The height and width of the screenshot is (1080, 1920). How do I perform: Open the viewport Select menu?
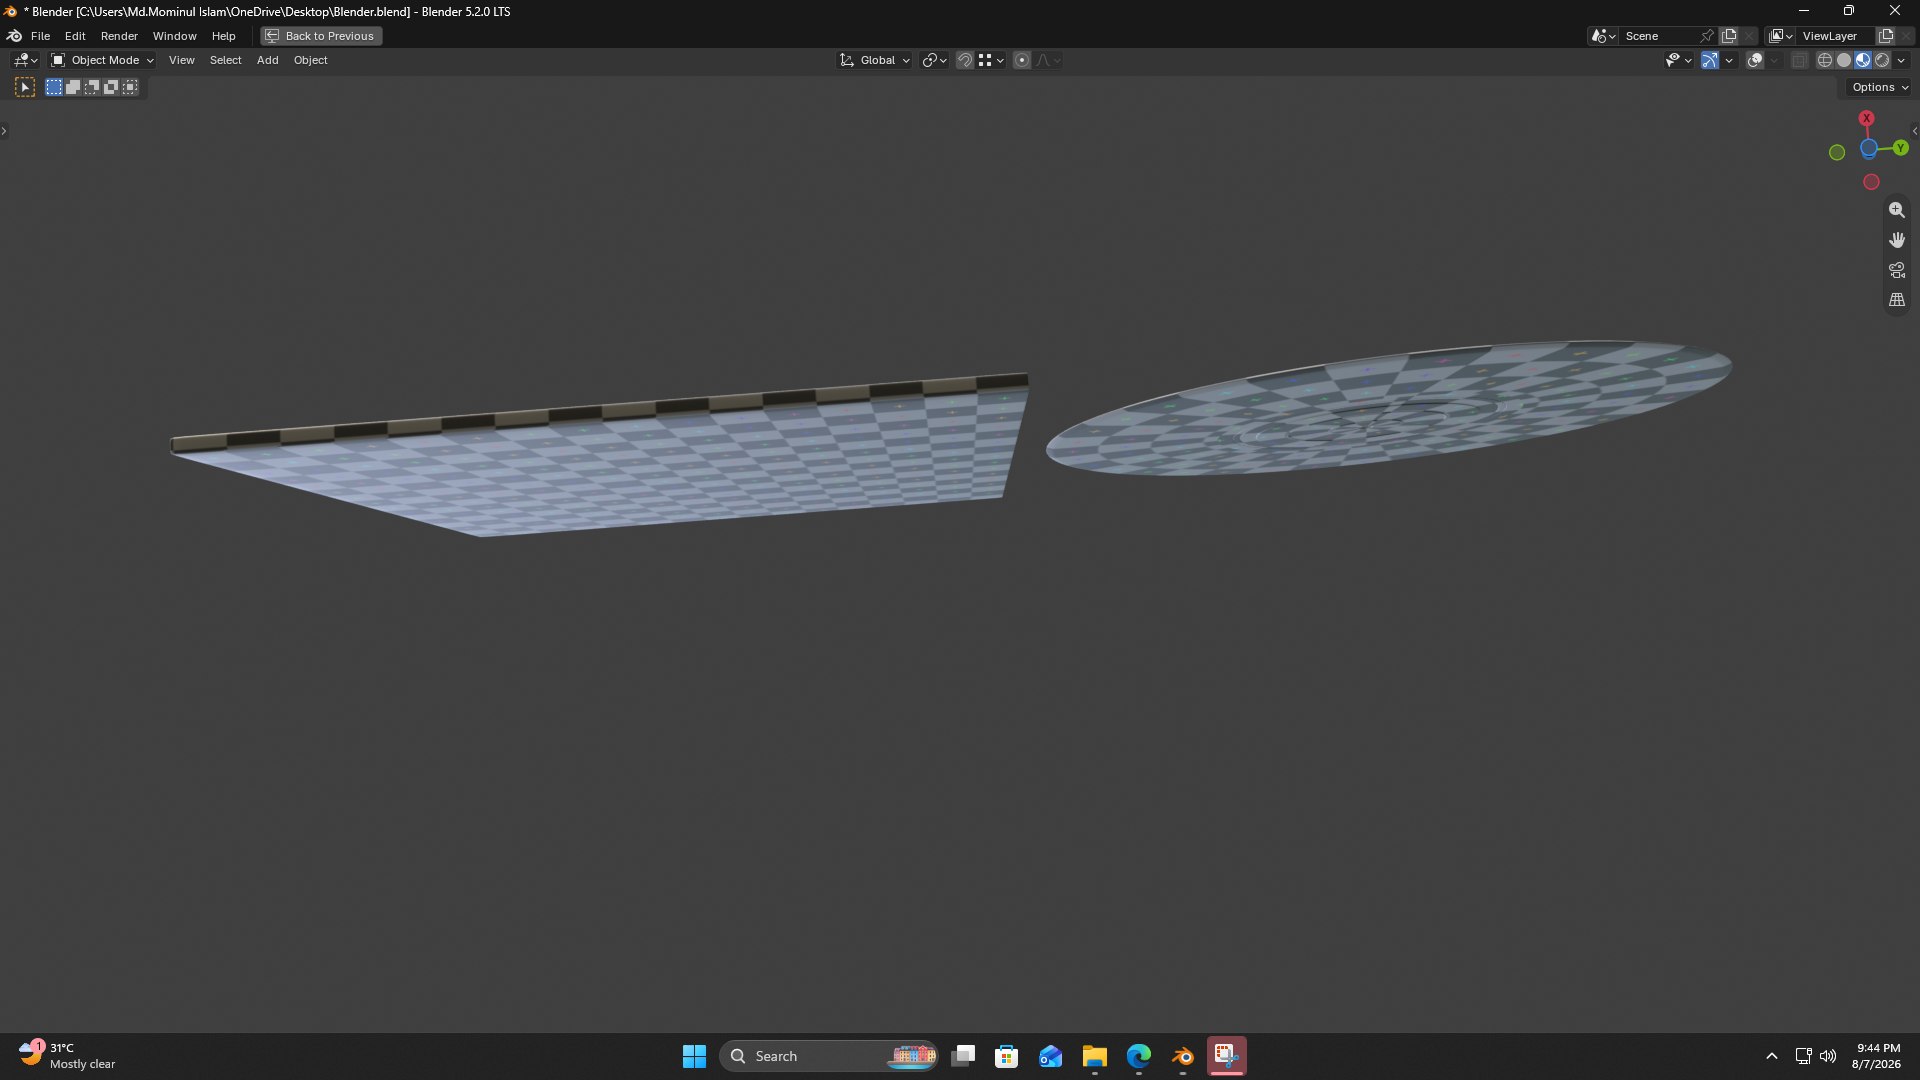pyautogui.click(x=225, y=60)
